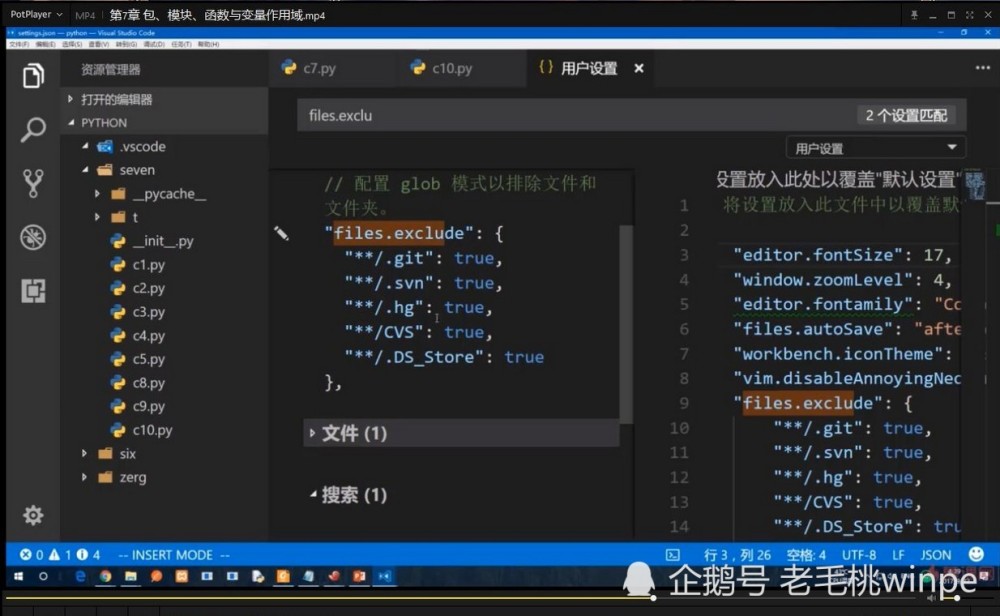Expand the __pycache__ folder
1000x616 pixels.
pos(97,193)
